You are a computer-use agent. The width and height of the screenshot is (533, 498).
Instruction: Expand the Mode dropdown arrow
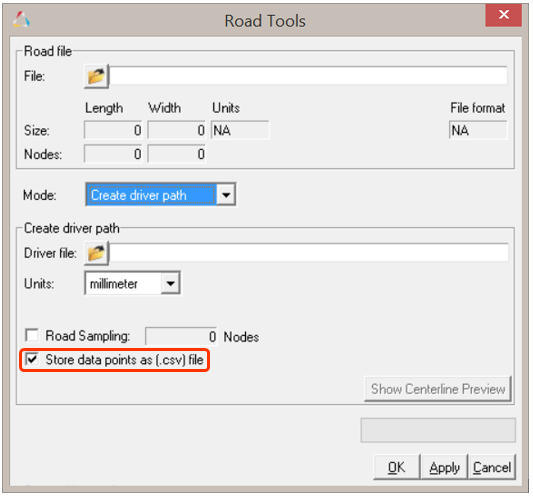point(226,195)
